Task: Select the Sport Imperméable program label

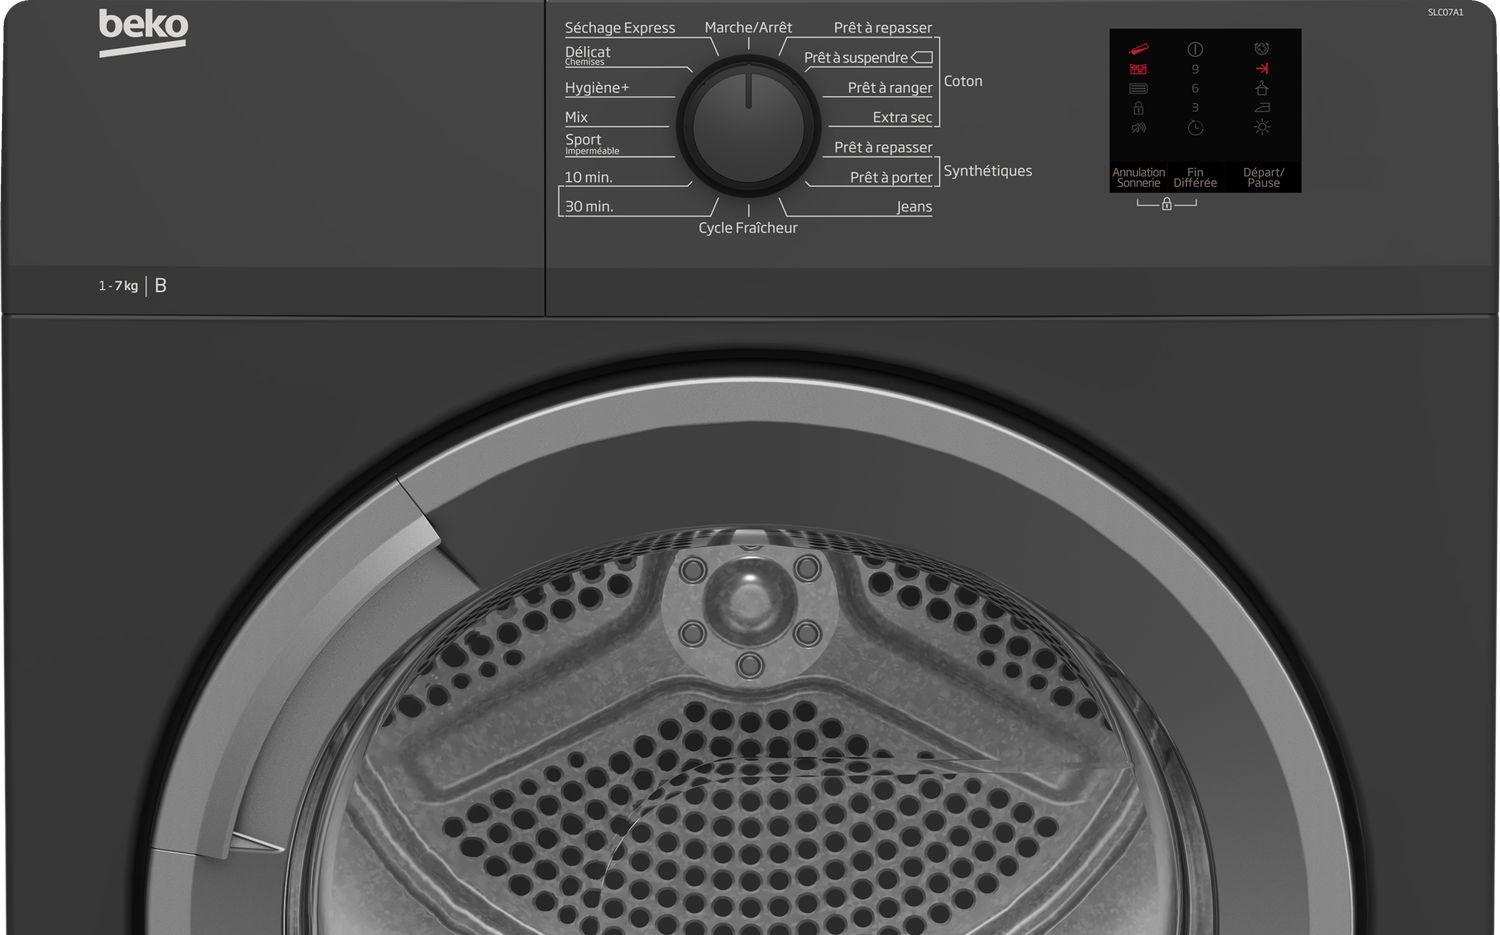Action: tap(592, 144)
